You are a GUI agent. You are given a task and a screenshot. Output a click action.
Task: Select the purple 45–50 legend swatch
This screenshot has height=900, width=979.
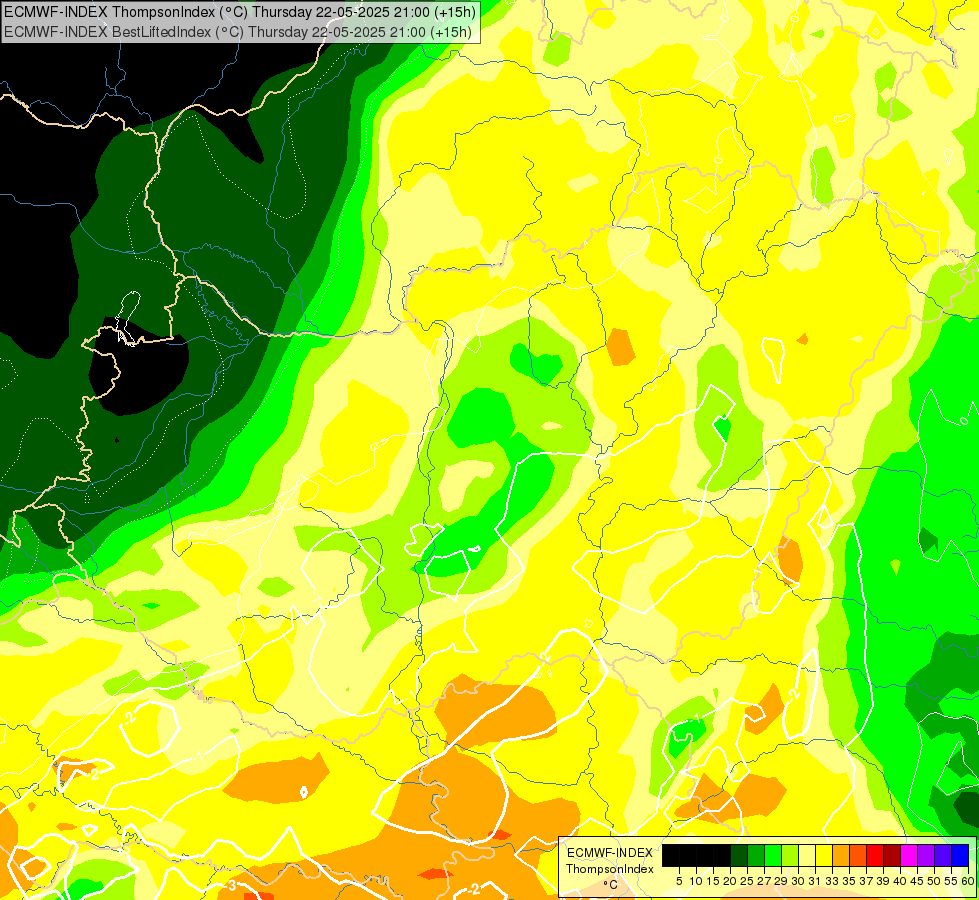[x=925, y=856]
